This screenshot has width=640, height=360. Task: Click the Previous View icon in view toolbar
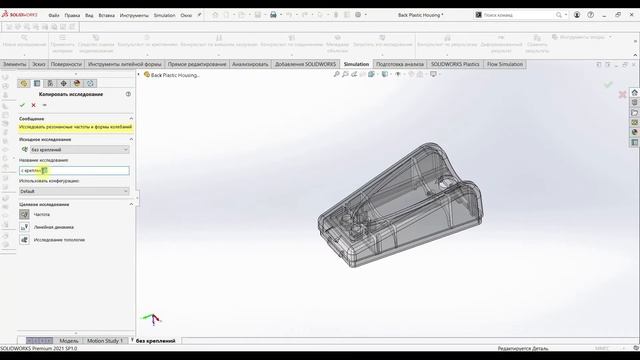click(x=354, y=74)
